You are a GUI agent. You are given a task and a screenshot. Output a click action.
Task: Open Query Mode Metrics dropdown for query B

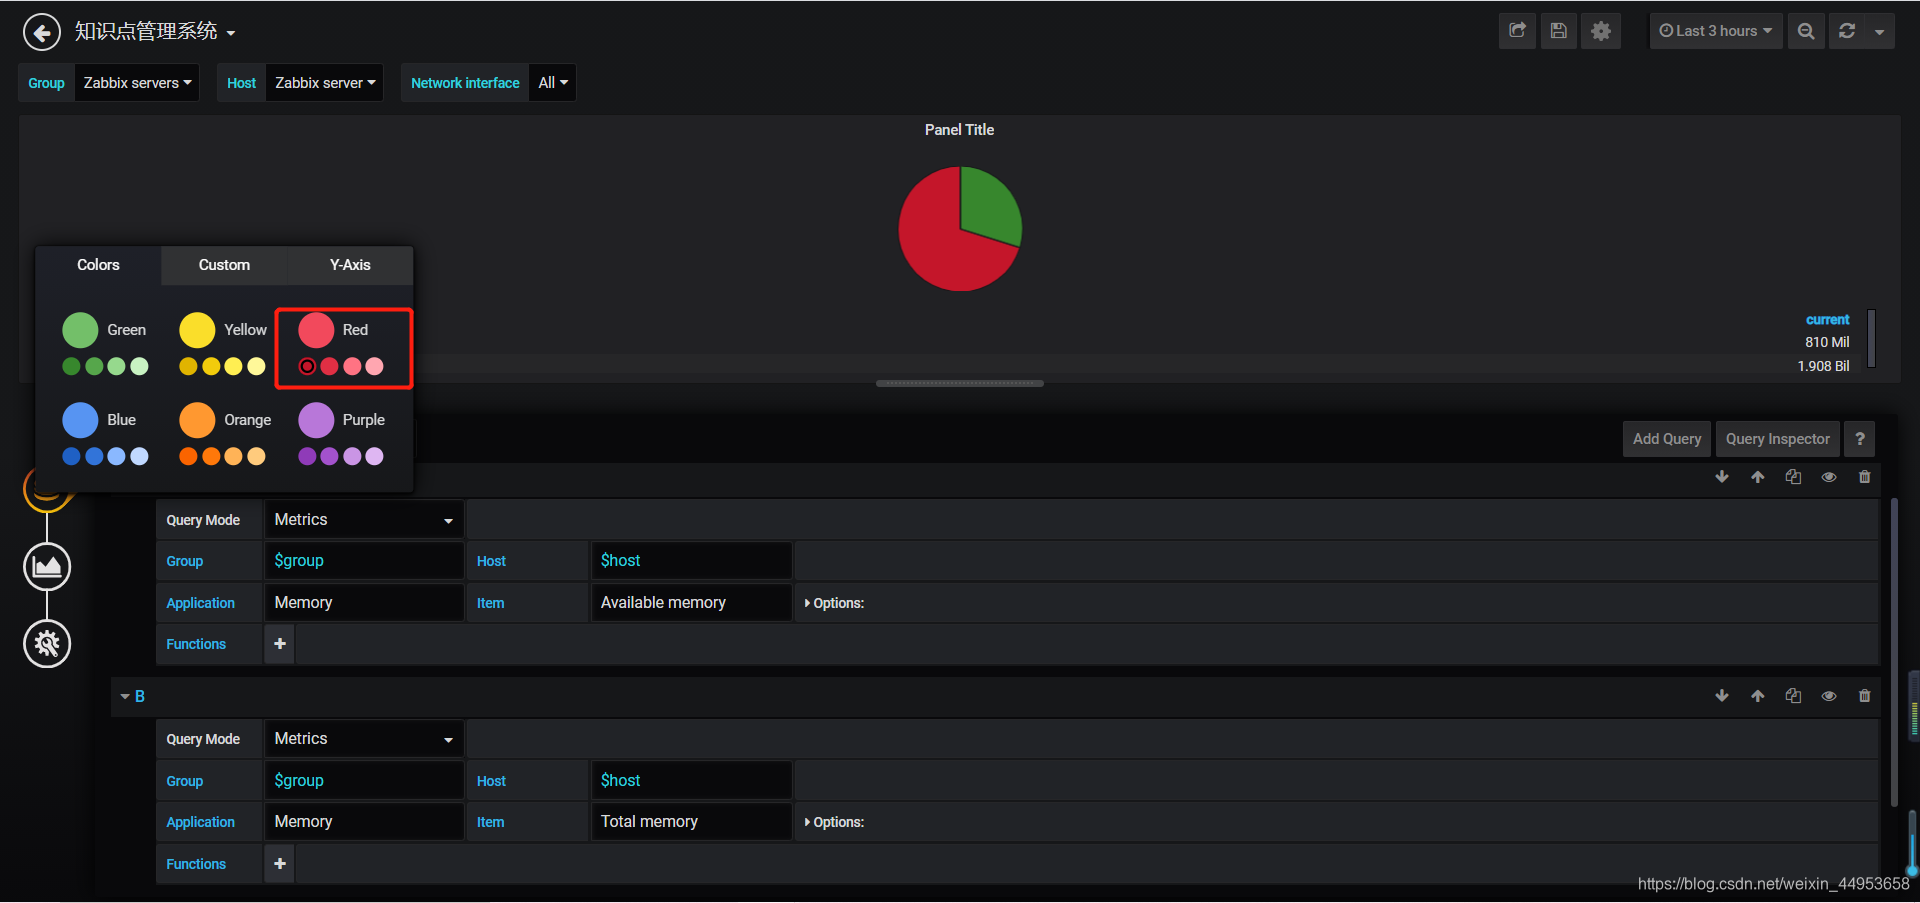click(x=364, y=739)
